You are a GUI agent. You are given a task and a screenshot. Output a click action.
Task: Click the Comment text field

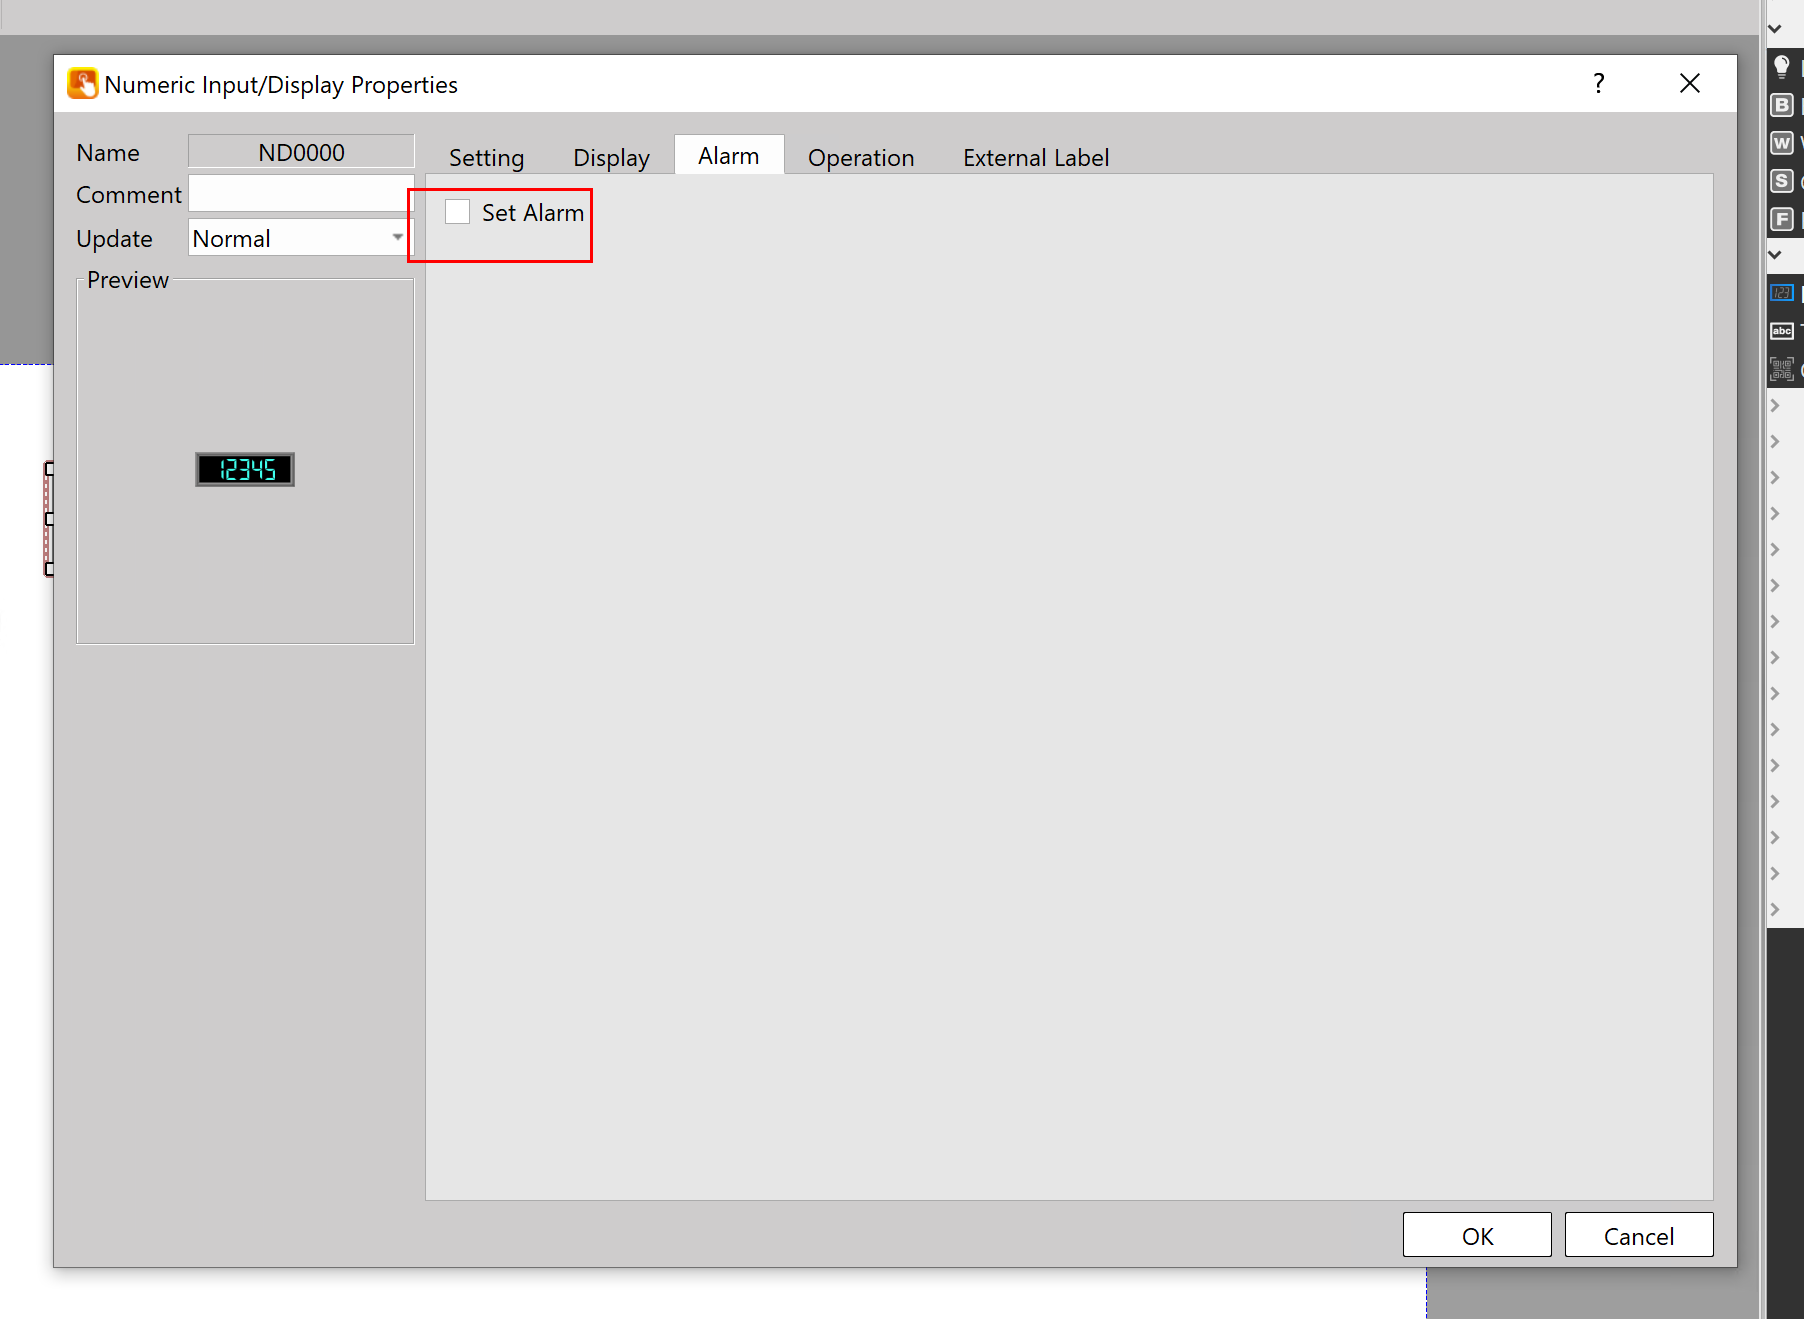click(300, 194)
